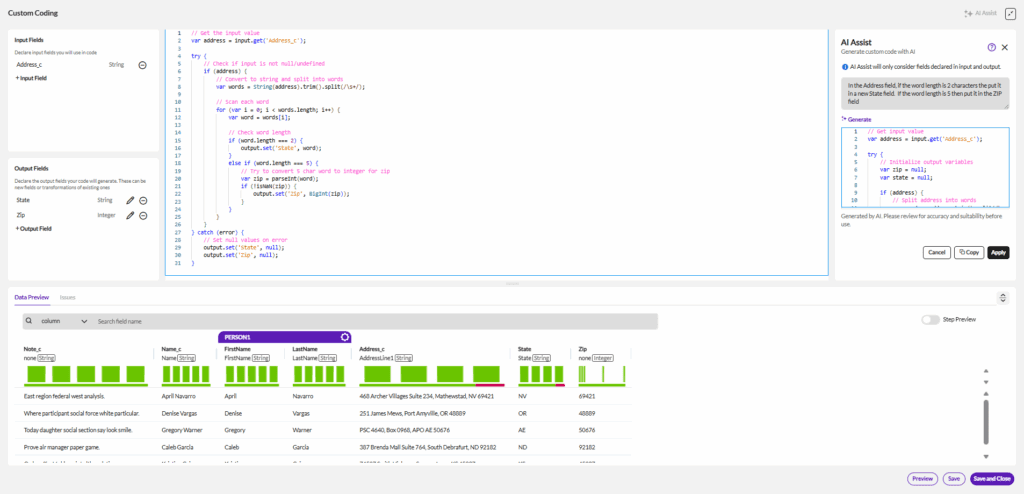Remove the State output field
This screenshot has height=494, width=1024.
[x=143, y=201]
